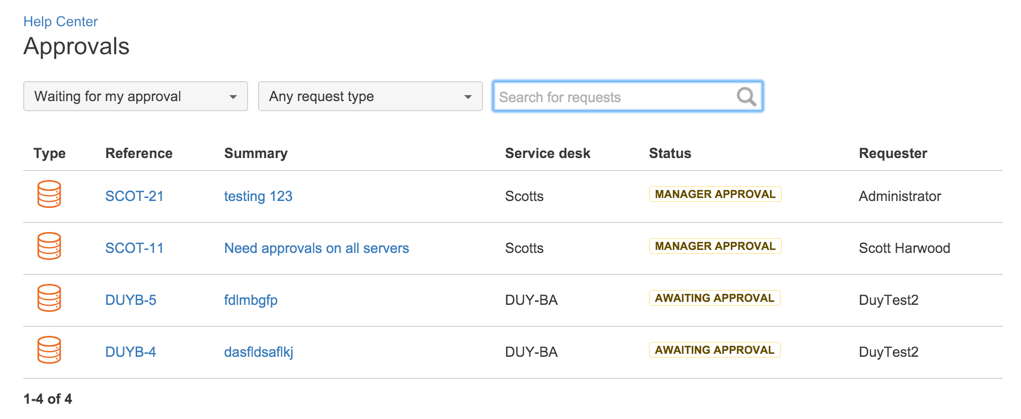
Task: Open reference DUYB-4
Action: pos(131,352)
